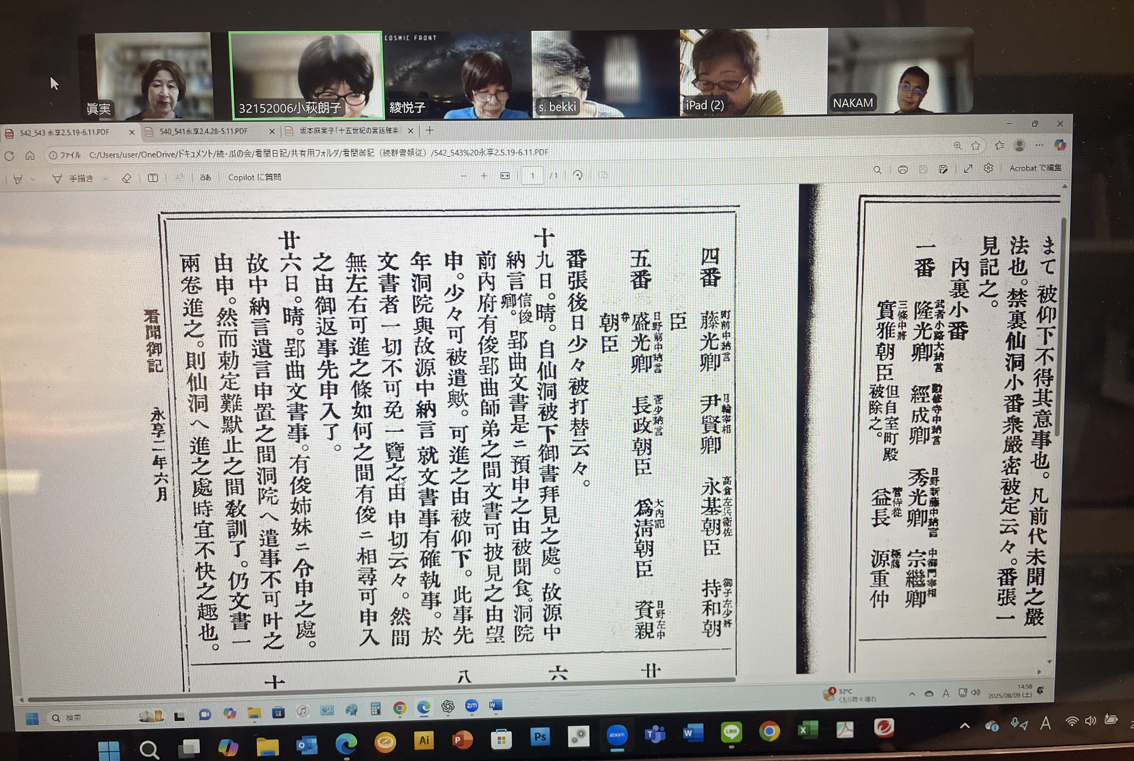Toggle the 手描き drawing tool
The height and width of the screenshot is (761, 1134).
click(73, 179)
